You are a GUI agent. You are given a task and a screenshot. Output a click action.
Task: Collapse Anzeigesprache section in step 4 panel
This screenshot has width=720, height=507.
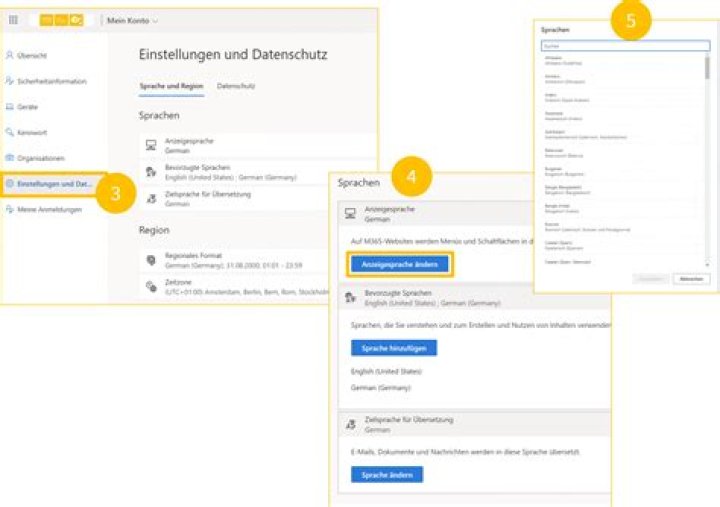click(435, 214)
